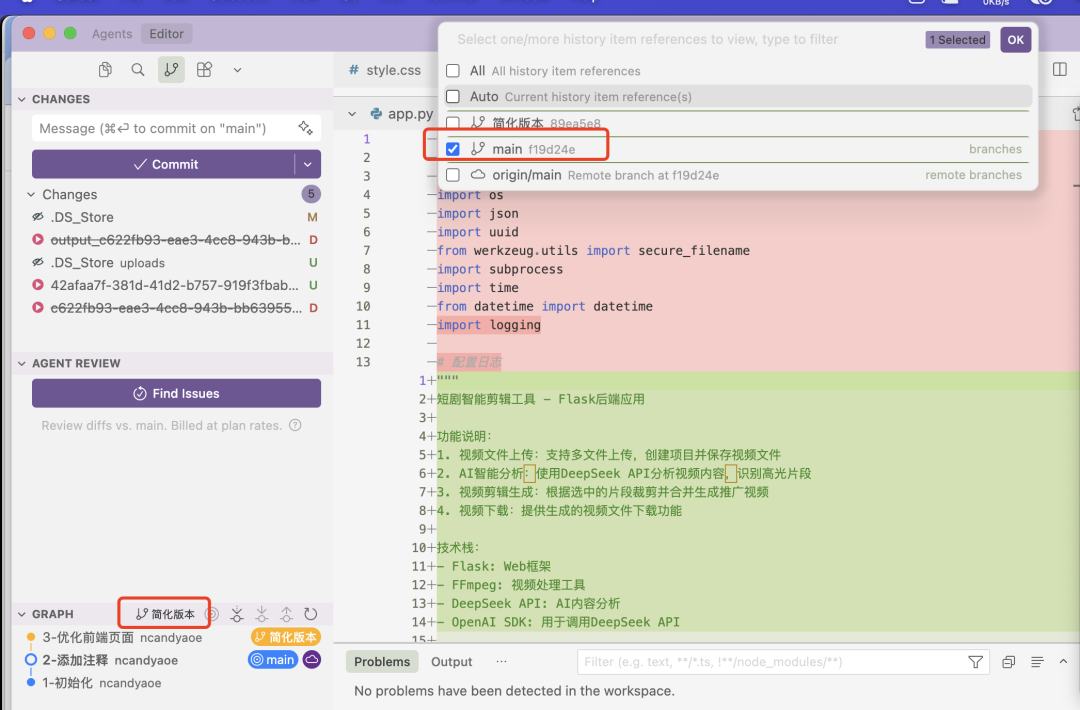The width and height of the screenshot is (1080, 710).
Task: Select the deleted c622fb93-eae3 file row
Action: tap(175, 308)
